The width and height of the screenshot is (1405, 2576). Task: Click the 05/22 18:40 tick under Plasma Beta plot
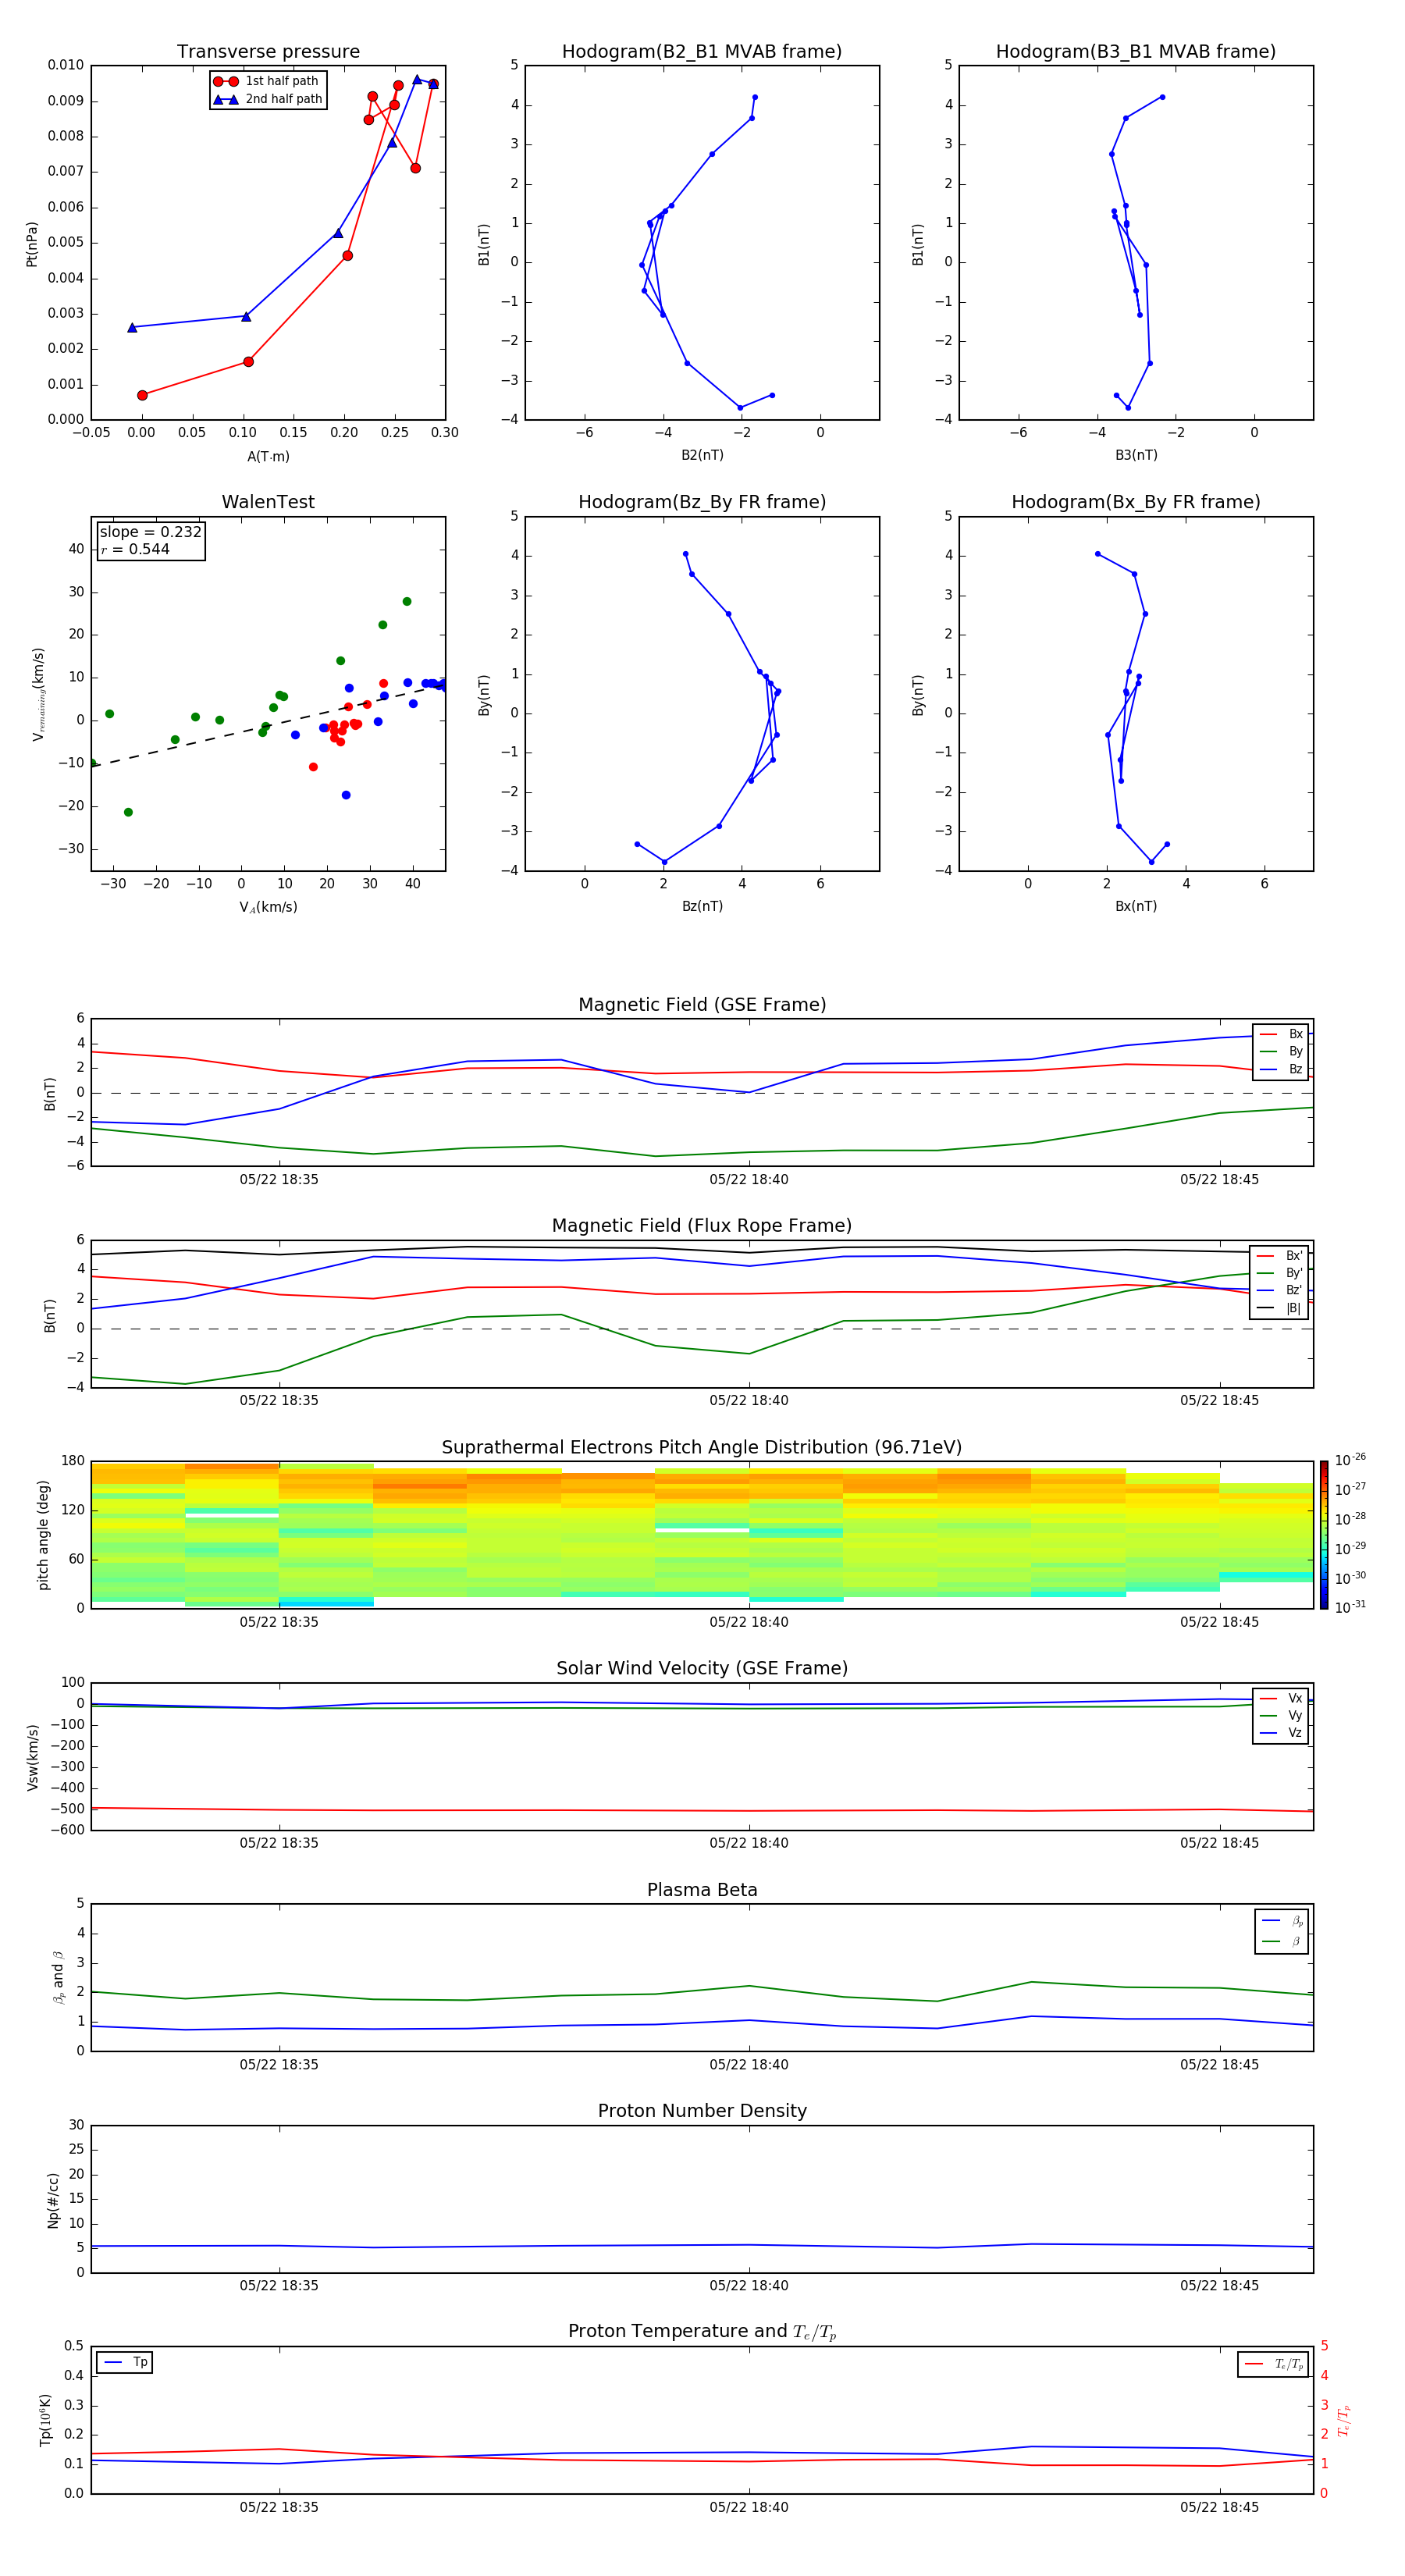click(x=749, y=2065)
